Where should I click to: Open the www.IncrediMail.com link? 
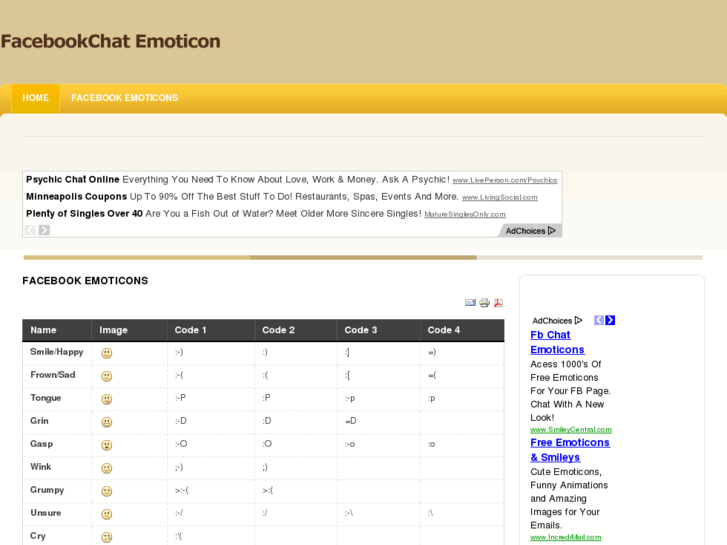pyautogui.click(x=566, y=538)
